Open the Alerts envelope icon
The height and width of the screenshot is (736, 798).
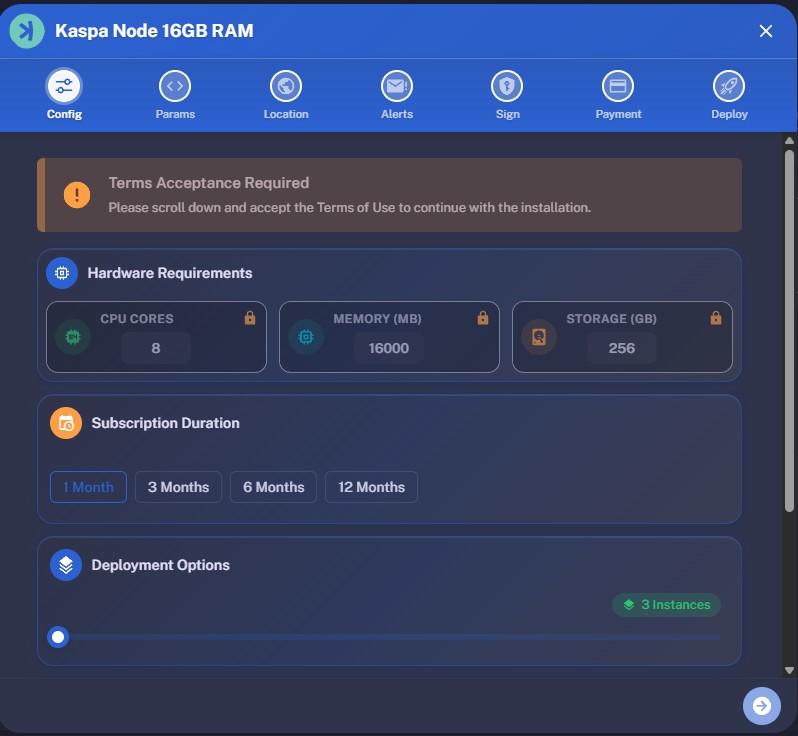point(397,87)
